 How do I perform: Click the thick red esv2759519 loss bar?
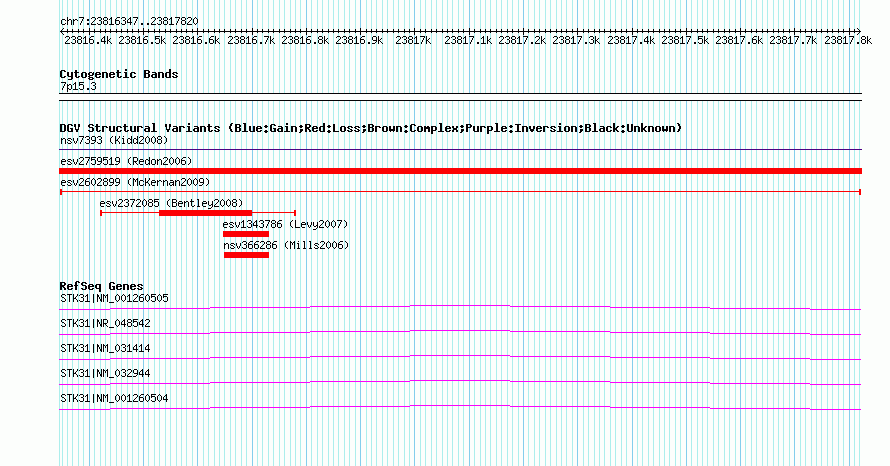[460, 171]
